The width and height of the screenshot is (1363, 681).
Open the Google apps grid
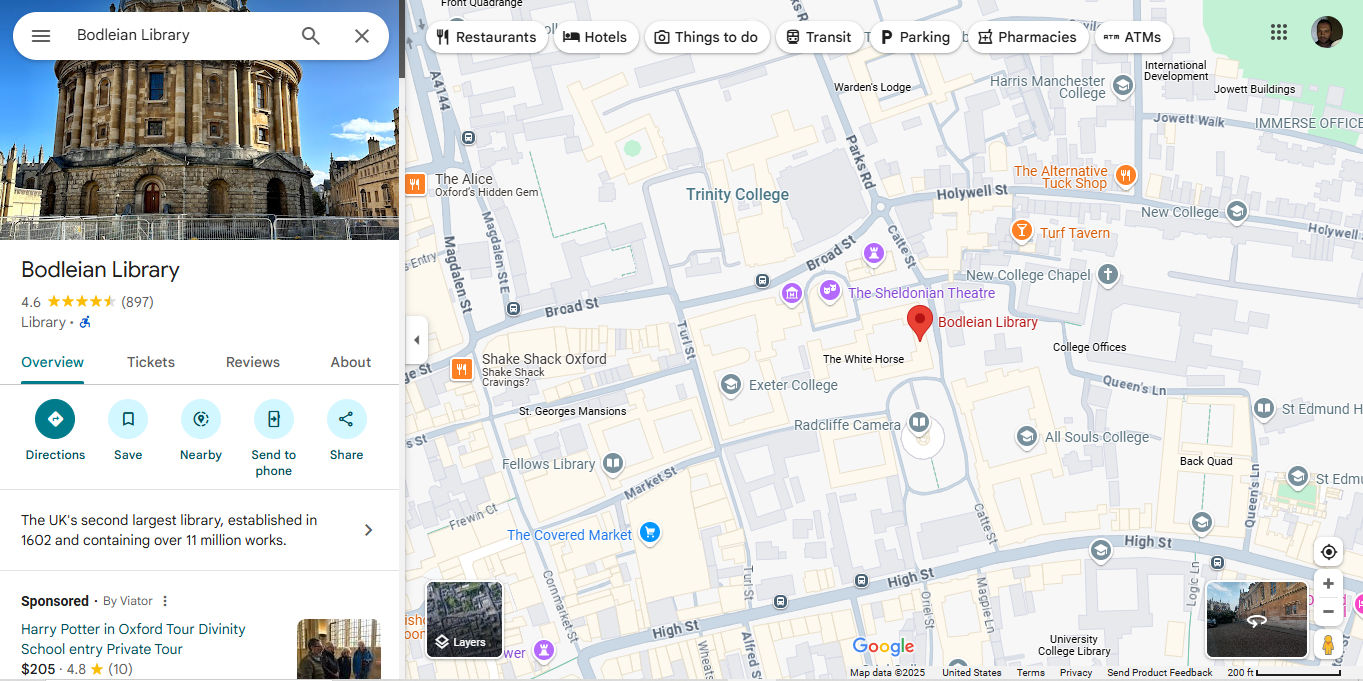point(1278,32)
